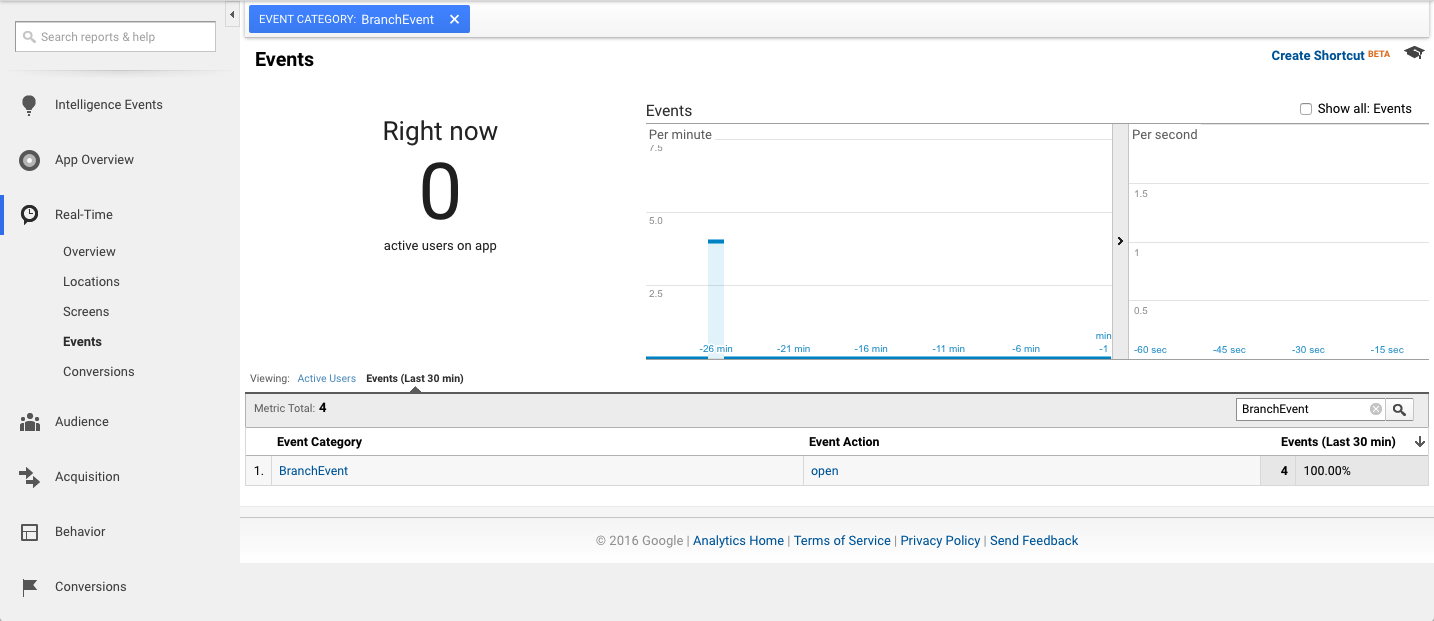
Task: Click the Real-Time clock icon
Action: click(x=29, y=215)
